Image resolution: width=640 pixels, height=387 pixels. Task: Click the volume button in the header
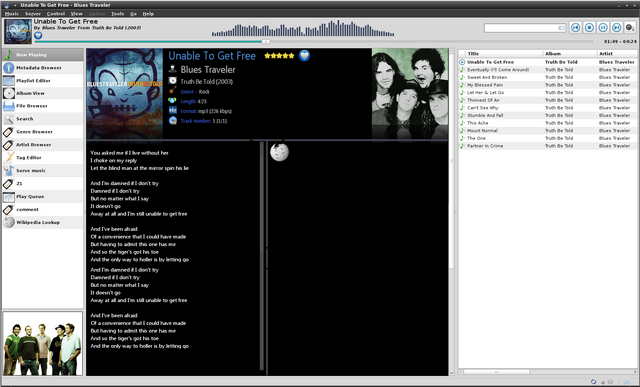tap(631, 27)
